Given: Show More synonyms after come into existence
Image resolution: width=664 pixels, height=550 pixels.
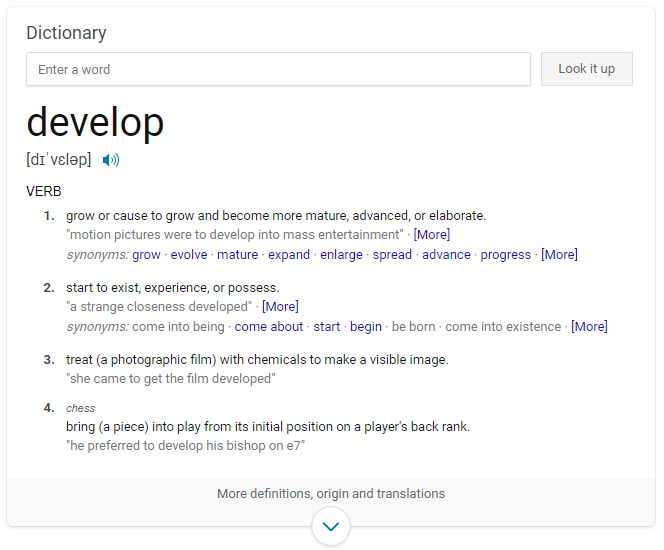Looking at the screenshot, I should [589, 326].
